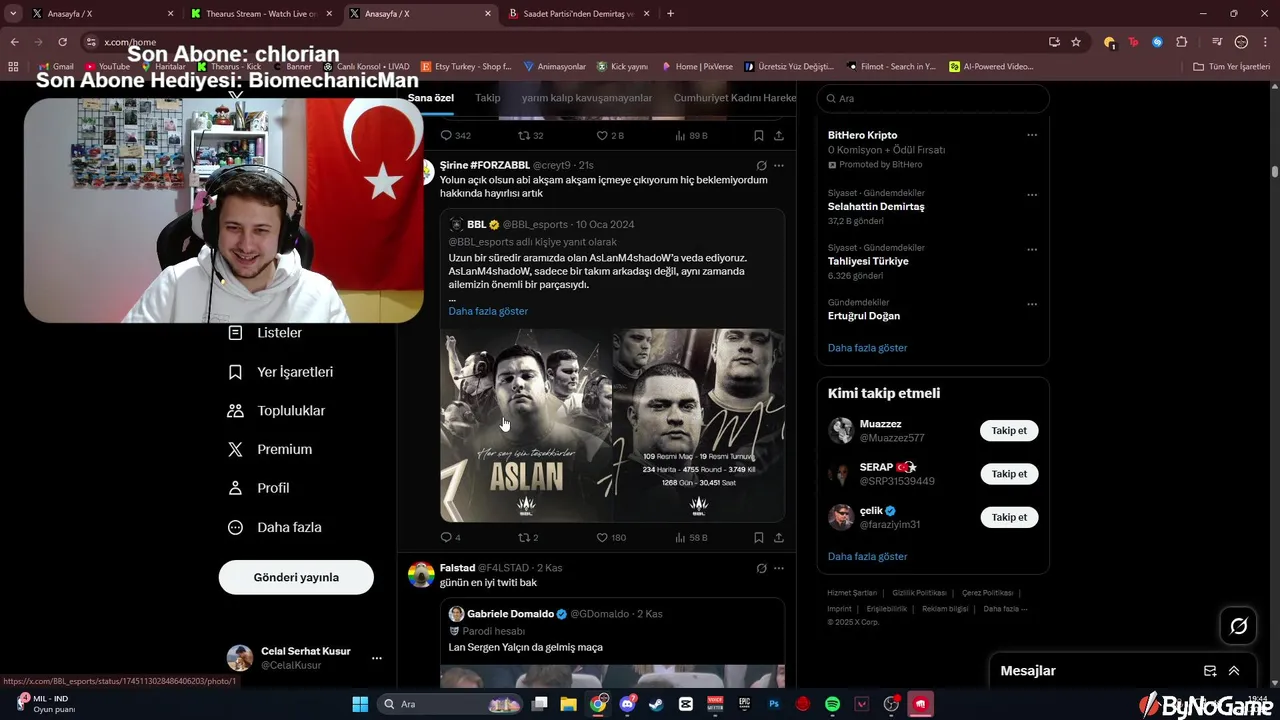Switch to Saadet Partisi'nden Demirtaş browser tab
This screenshot has width=1280, height=720.
(577, 14)
